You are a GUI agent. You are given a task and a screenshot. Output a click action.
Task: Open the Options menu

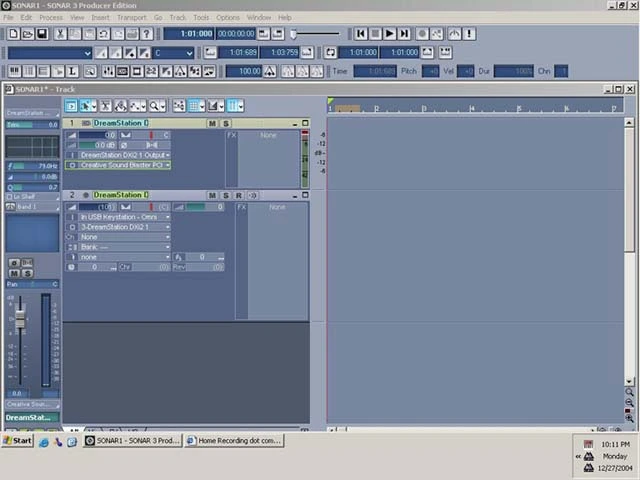(228, 18)
